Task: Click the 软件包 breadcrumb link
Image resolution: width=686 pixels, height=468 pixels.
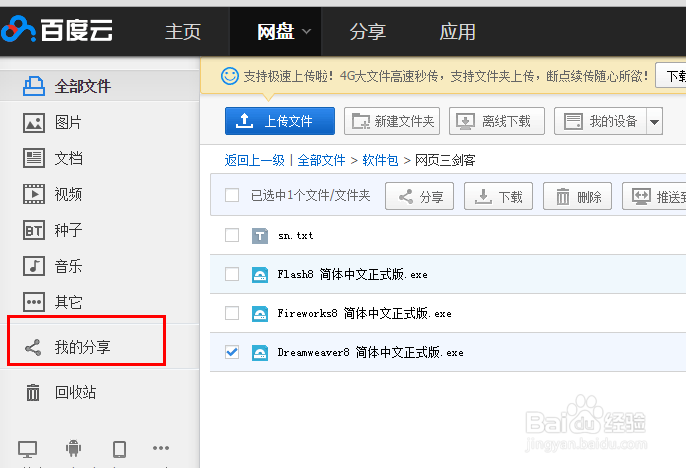Action: pos(380,161)
